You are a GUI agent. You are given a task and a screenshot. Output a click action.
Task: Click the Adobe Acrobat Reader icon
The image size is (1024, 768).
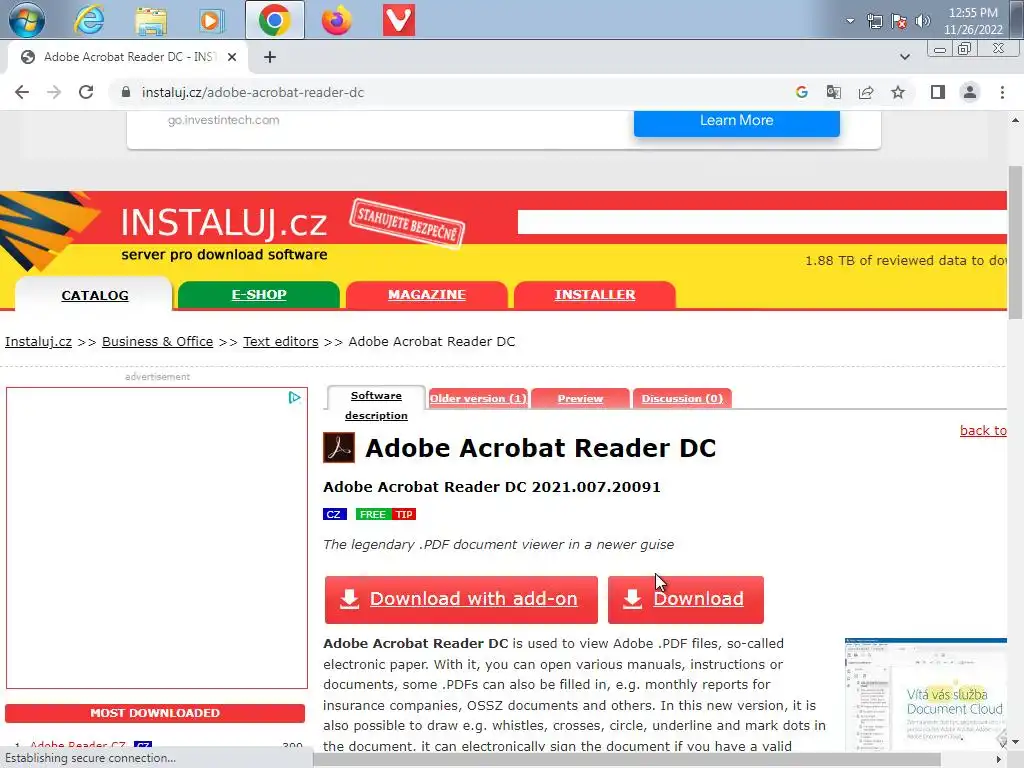[339, 447]
